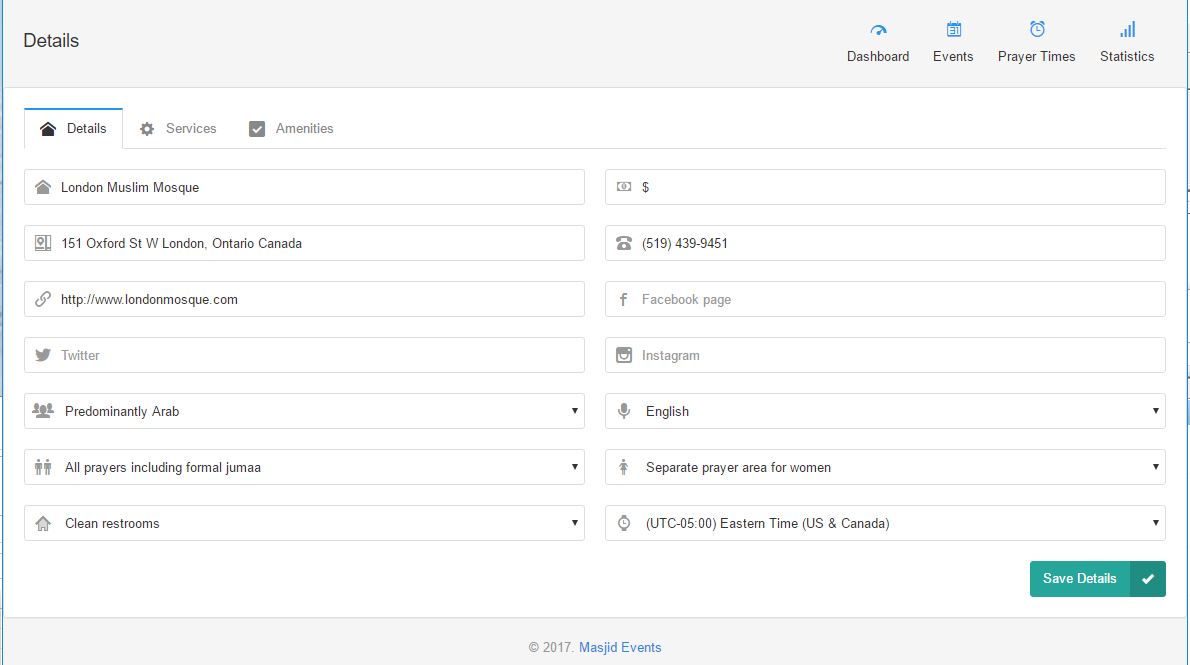Go to Events in top navigation
Image resolution: width=1190 pixels, height=665 pixels.
click(x=953, y=43)
